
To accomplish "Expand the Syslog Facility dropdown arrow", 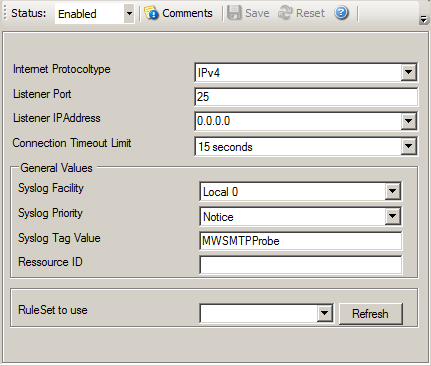I will point(393,191).
